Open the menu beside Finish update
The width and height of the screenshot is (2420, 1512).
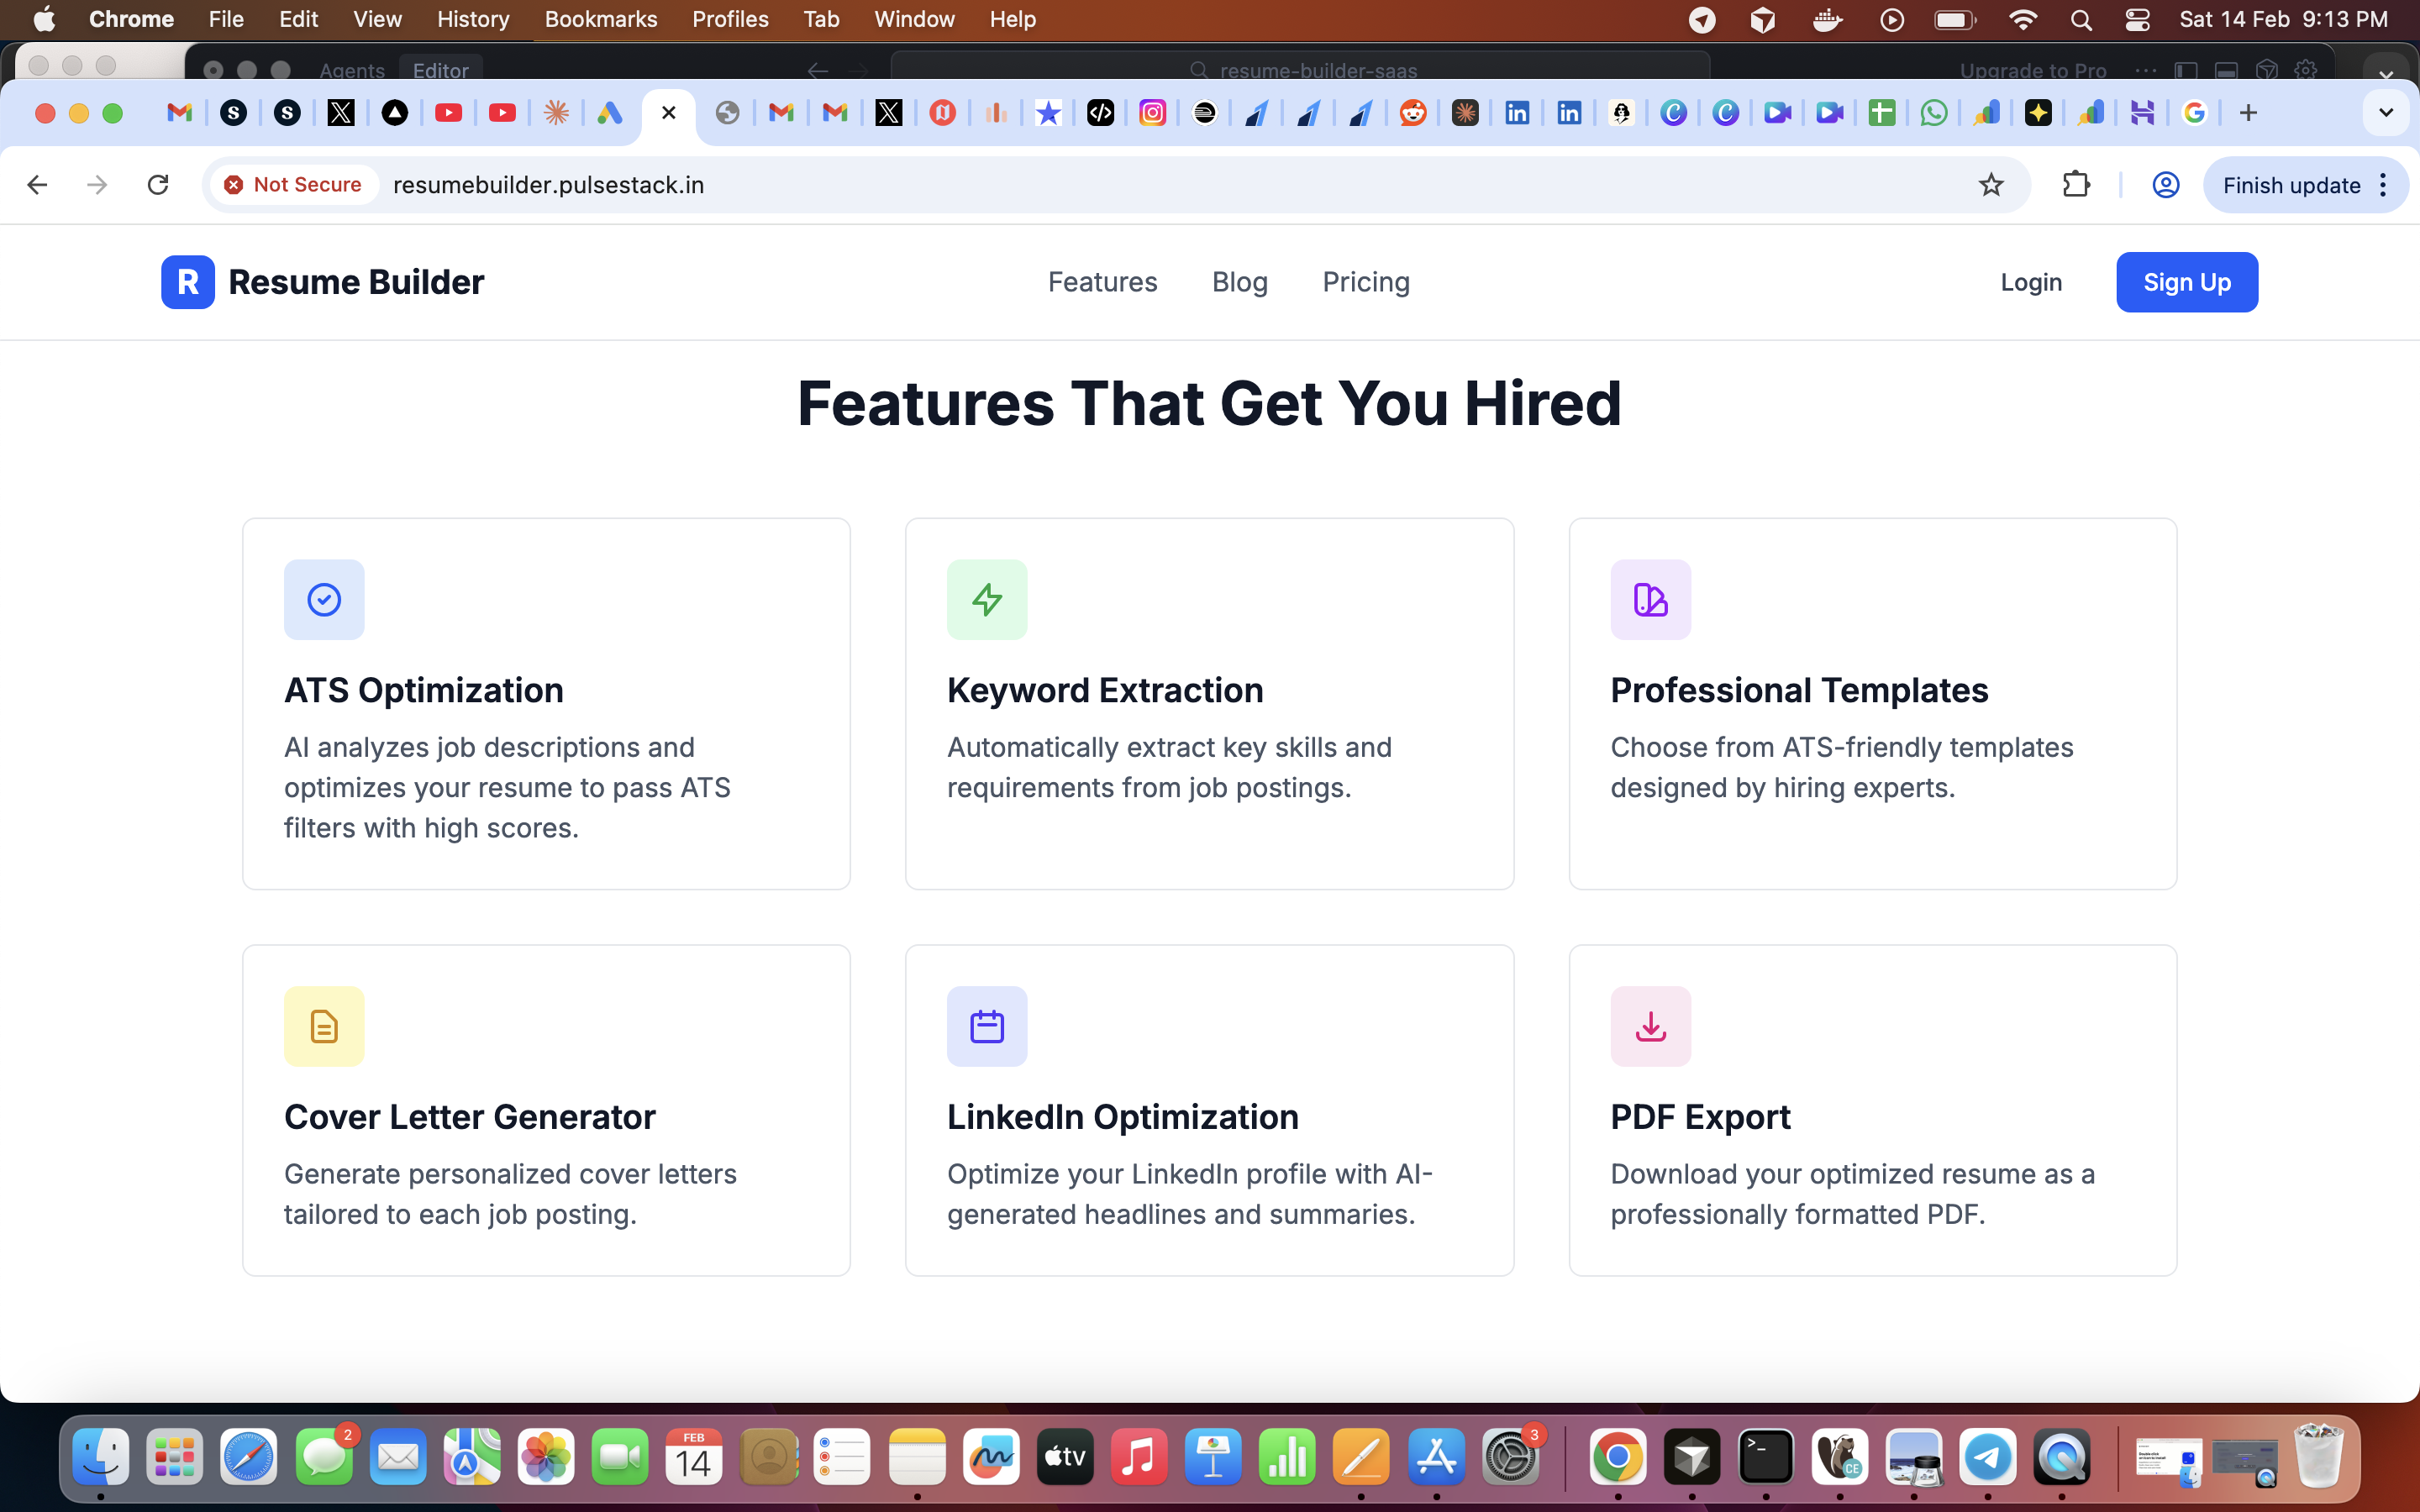click(2383, 185)
